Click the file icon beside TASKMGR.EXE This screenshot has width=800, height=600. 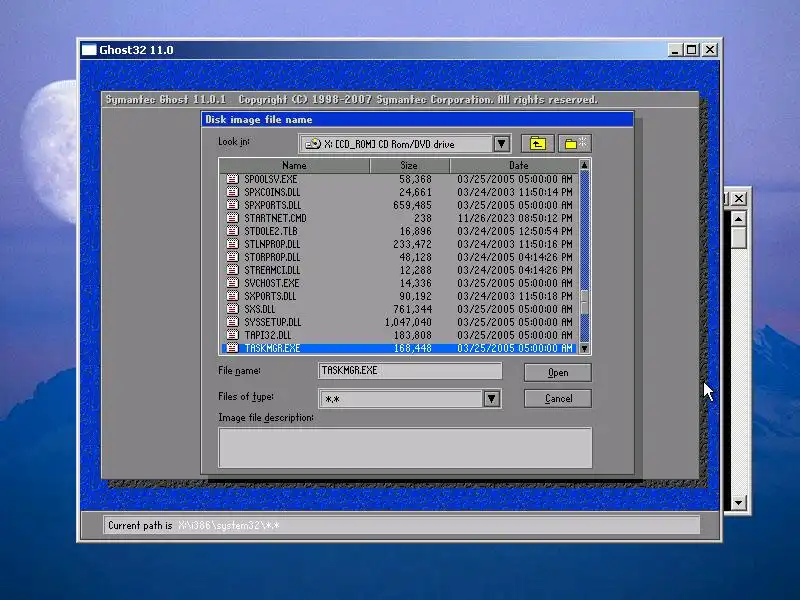233,348
